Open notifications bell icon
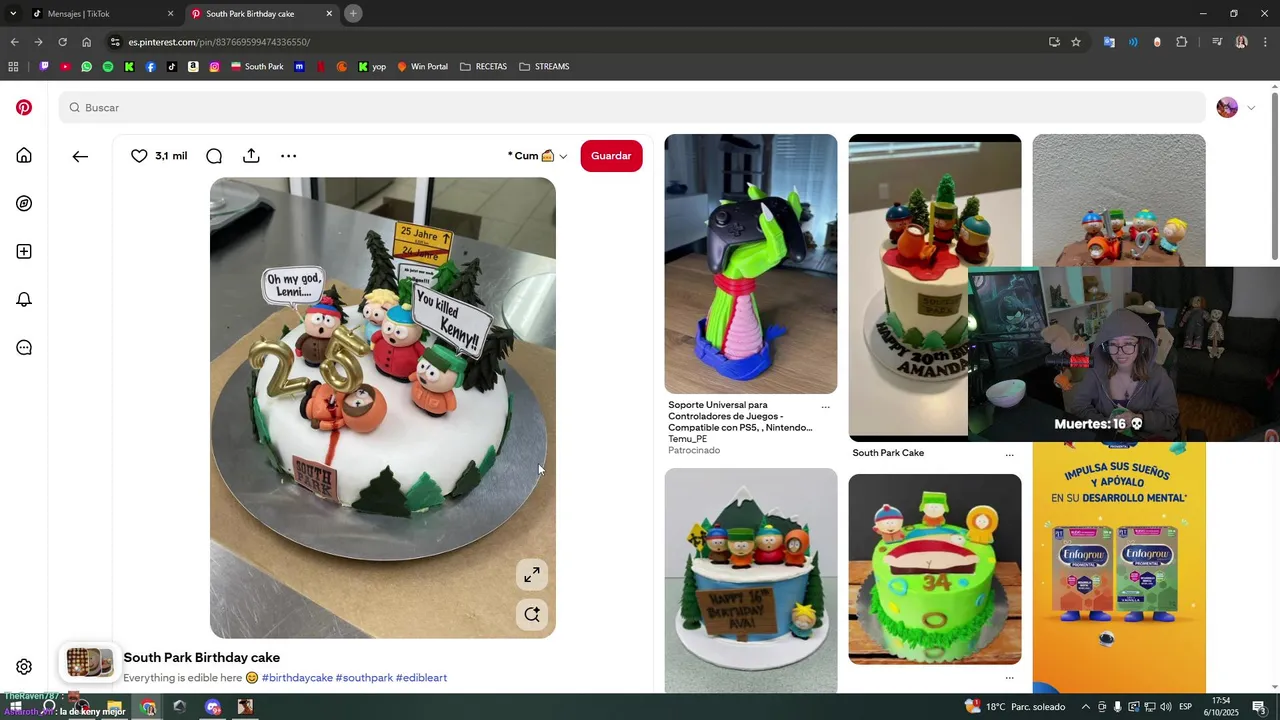The image size is (1280, 720). (24, 299)
